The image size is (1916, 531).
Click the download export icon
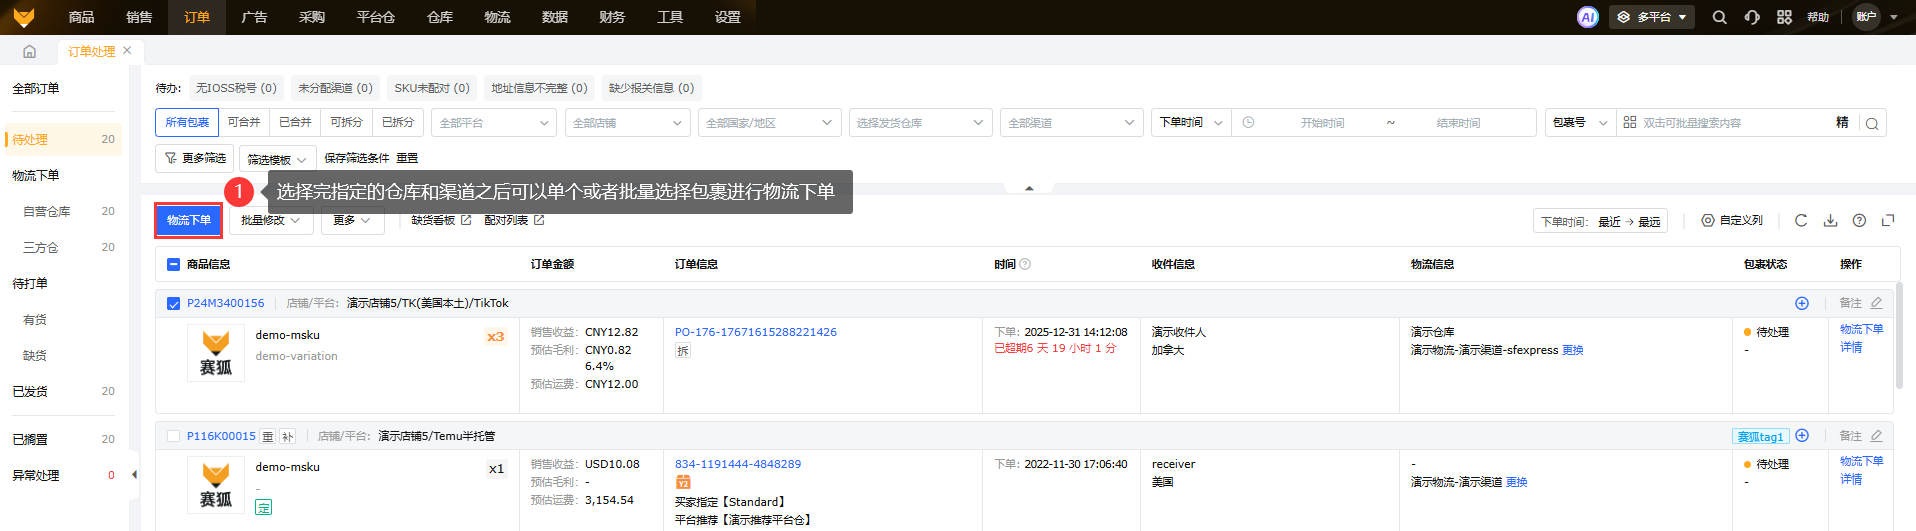pos(1830,220)
